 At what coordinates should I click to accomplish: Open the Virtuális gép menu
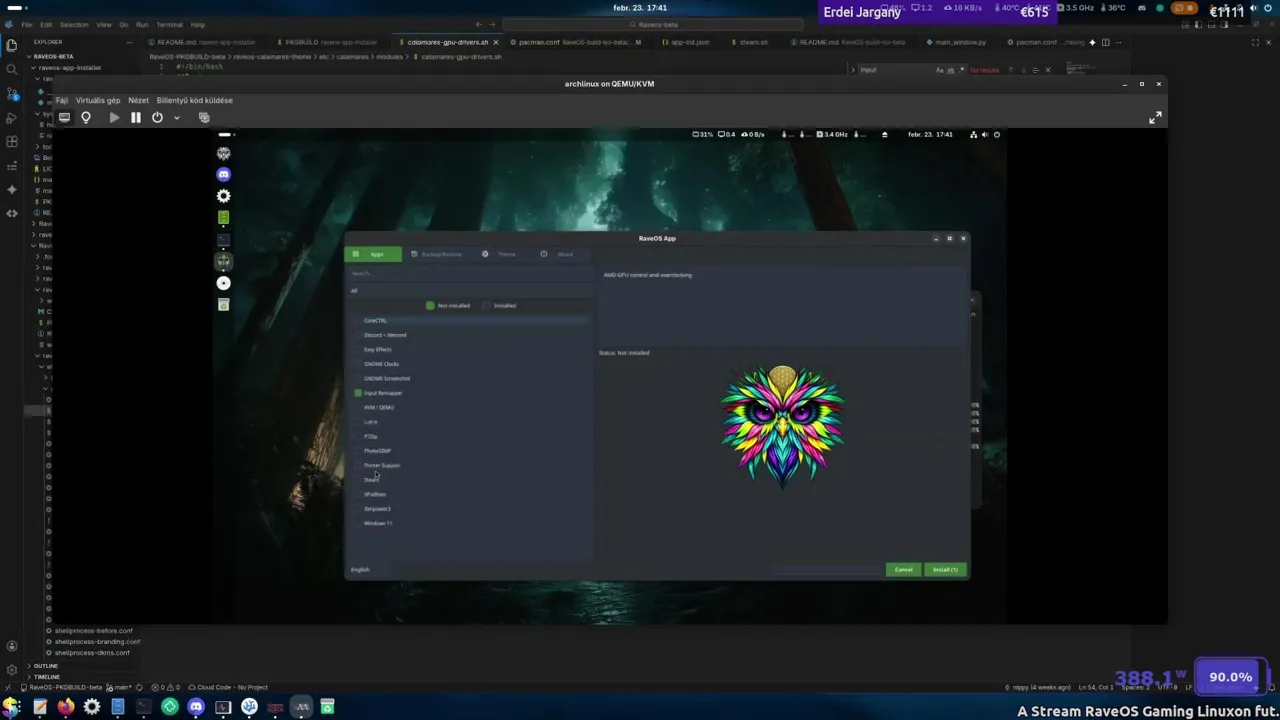click(x=98, y=100)
